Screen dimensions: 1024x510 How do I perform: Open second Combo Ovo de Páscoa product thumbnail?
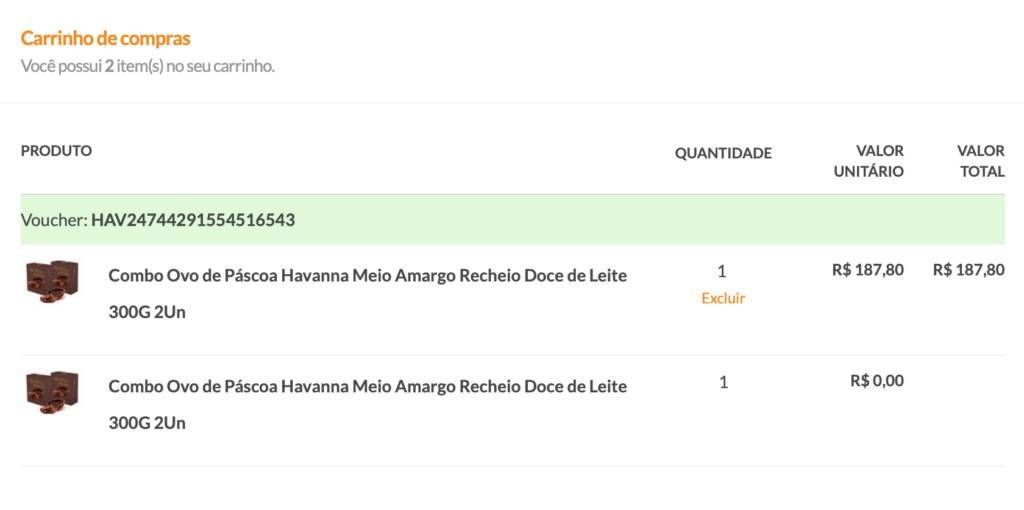[x=52, y=392]
